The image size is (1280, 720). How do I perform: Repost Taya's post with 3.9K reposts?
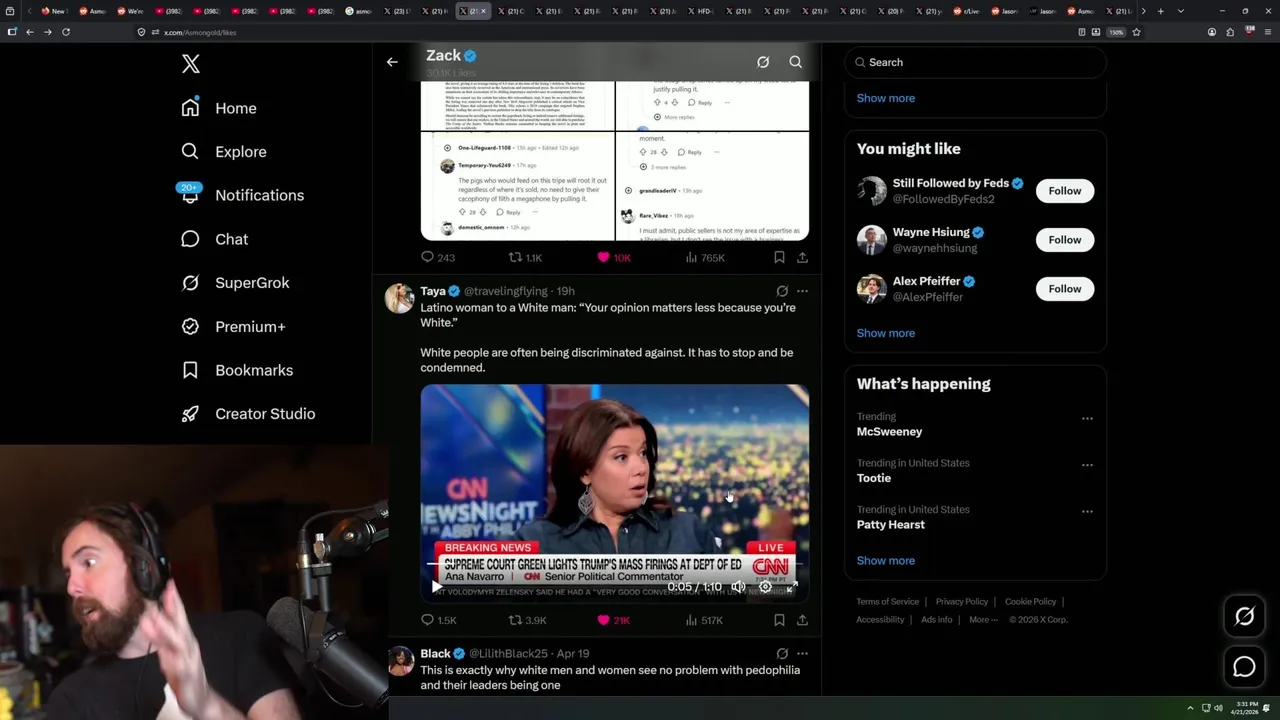[527, 620]
